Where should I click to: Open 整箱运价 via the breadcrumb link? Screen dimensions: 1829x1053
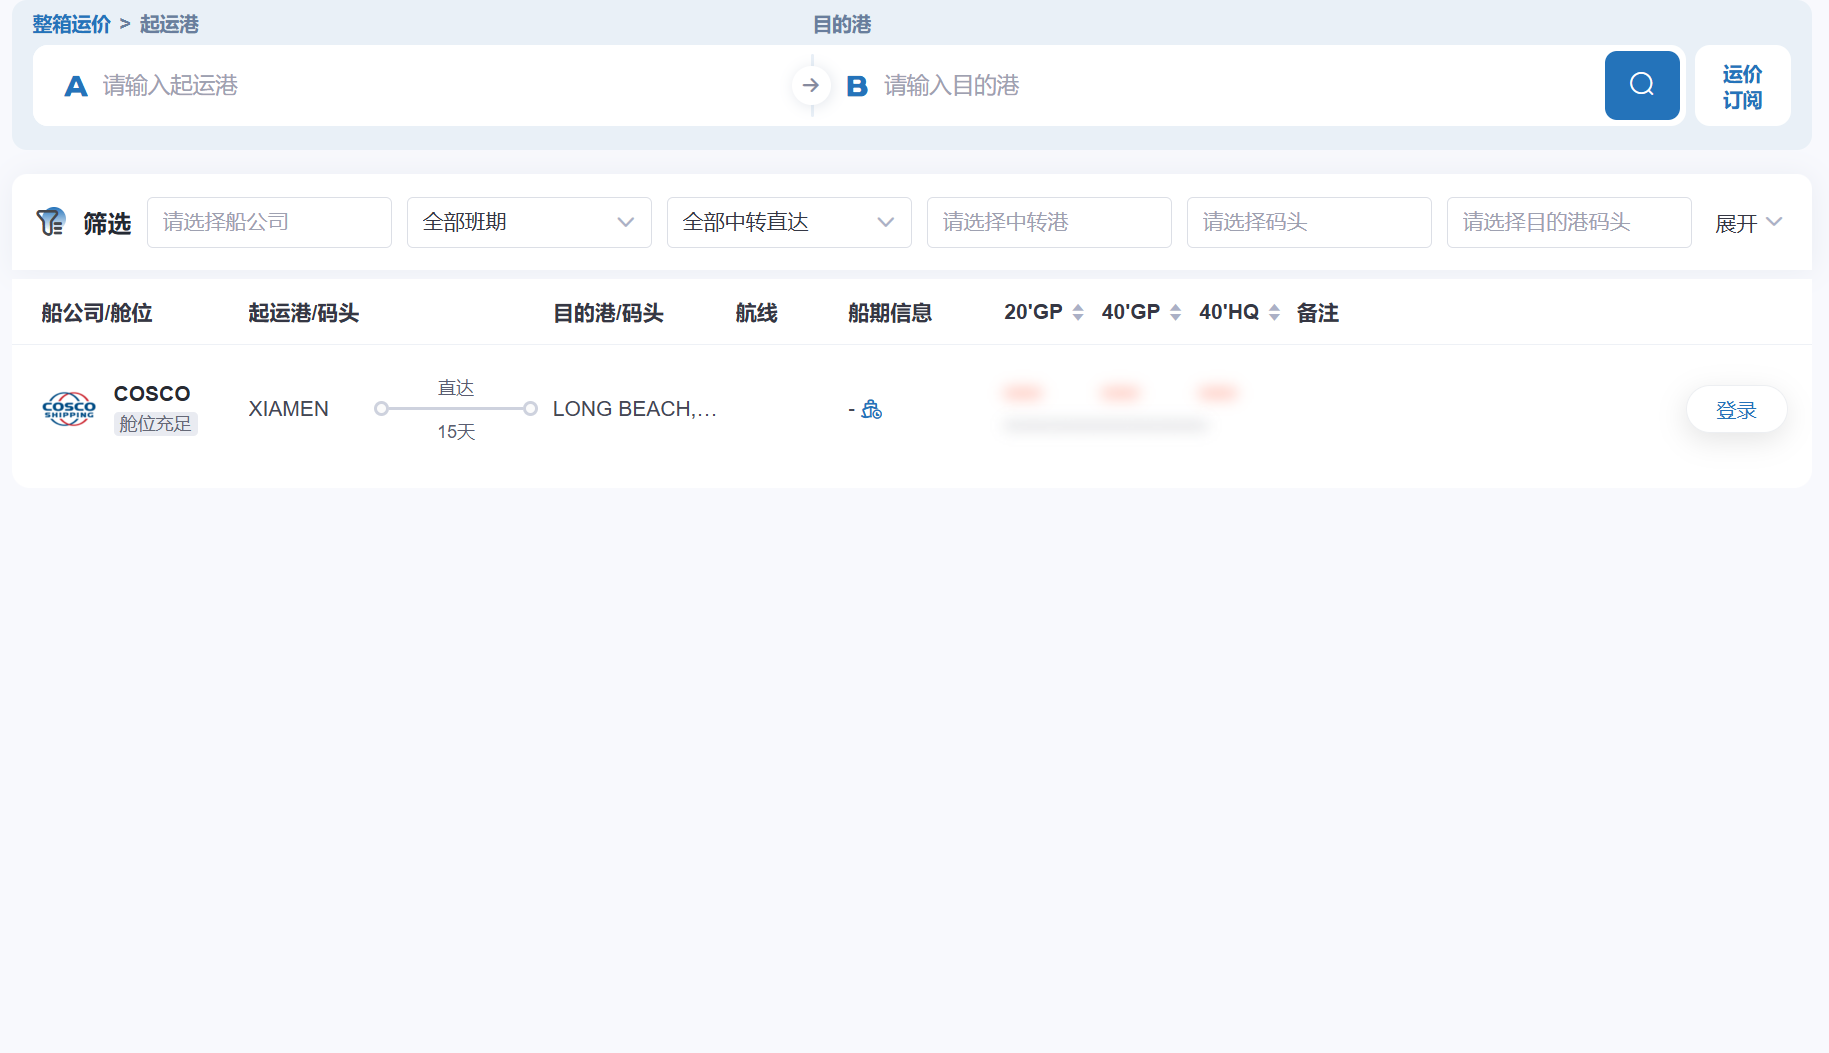tap(71, 24)
